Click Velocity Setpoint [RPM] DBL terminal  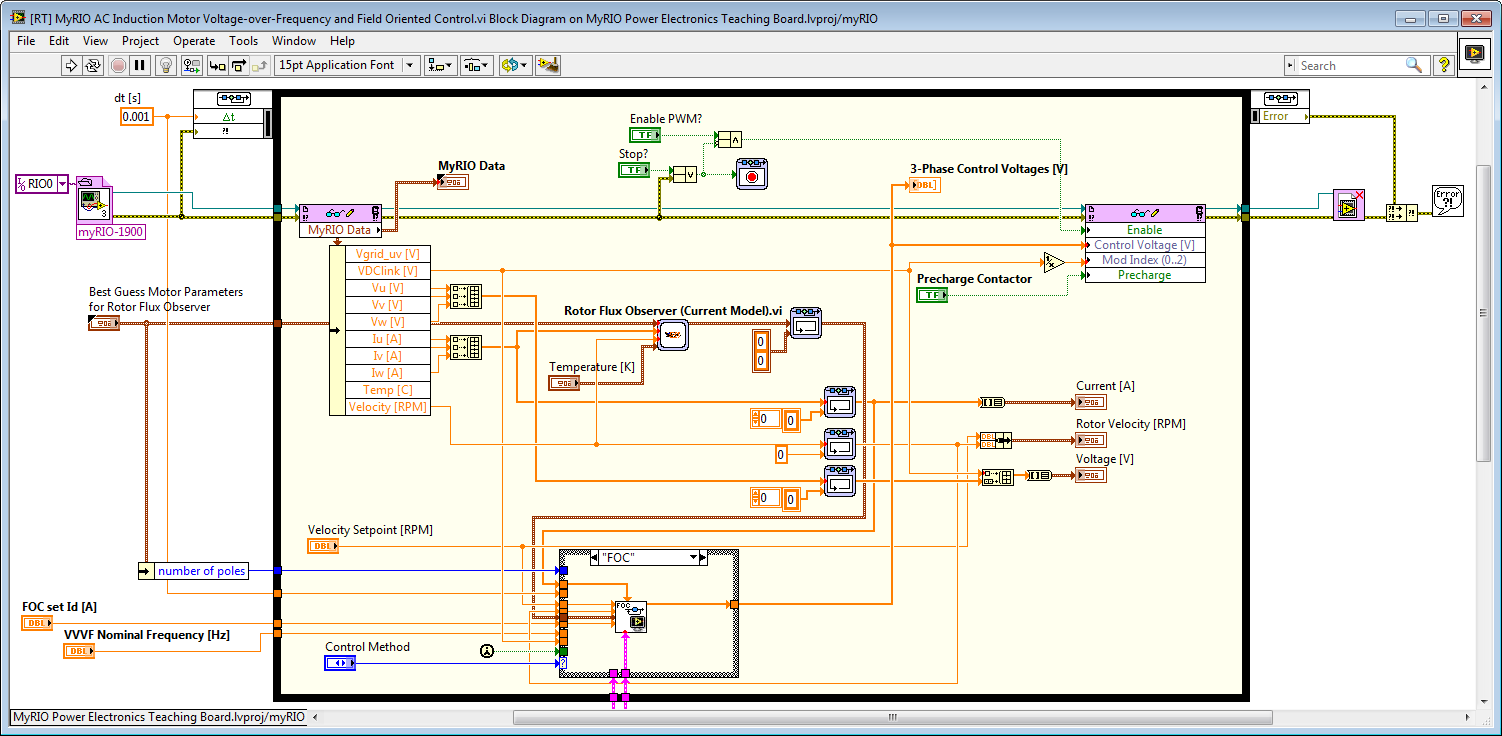coord(324,546)
